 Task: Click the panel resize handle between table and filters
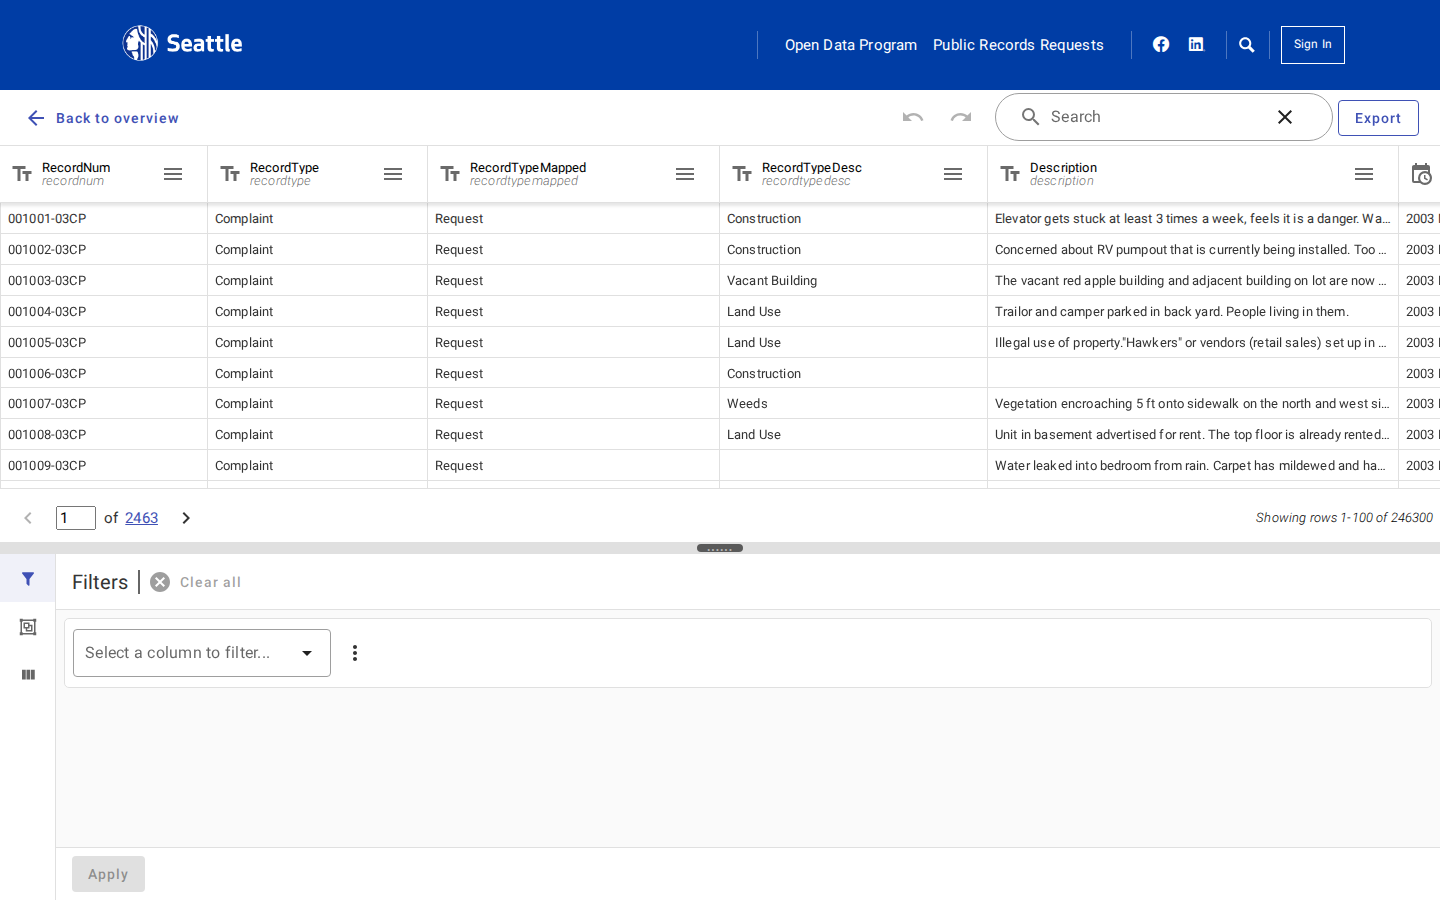click(720, 548)
